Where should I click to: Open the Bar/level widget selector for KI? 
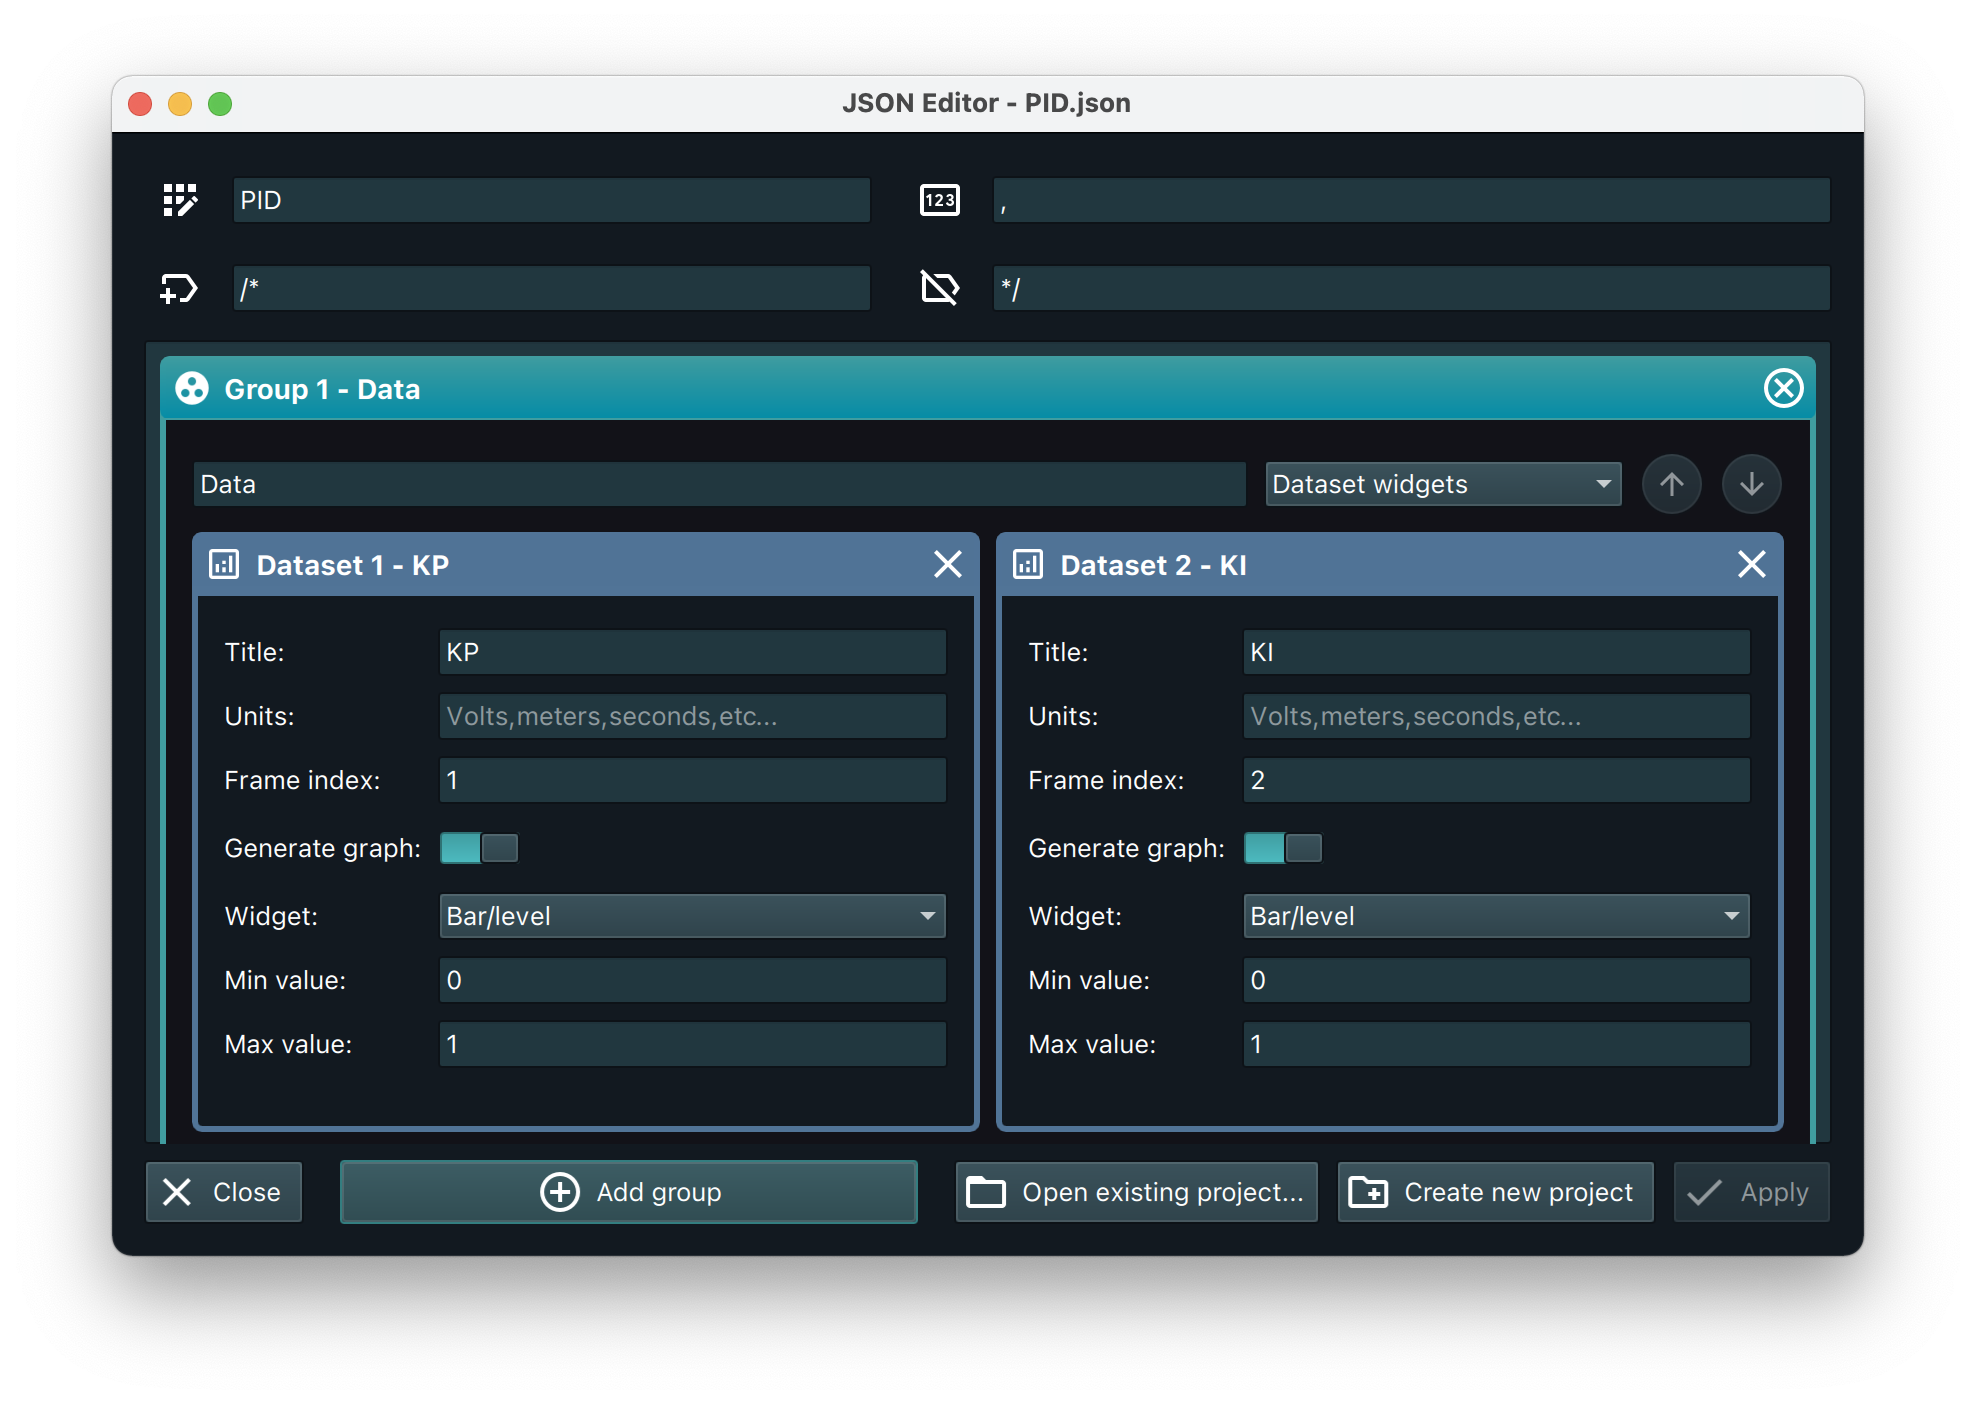coord(1496,916)
